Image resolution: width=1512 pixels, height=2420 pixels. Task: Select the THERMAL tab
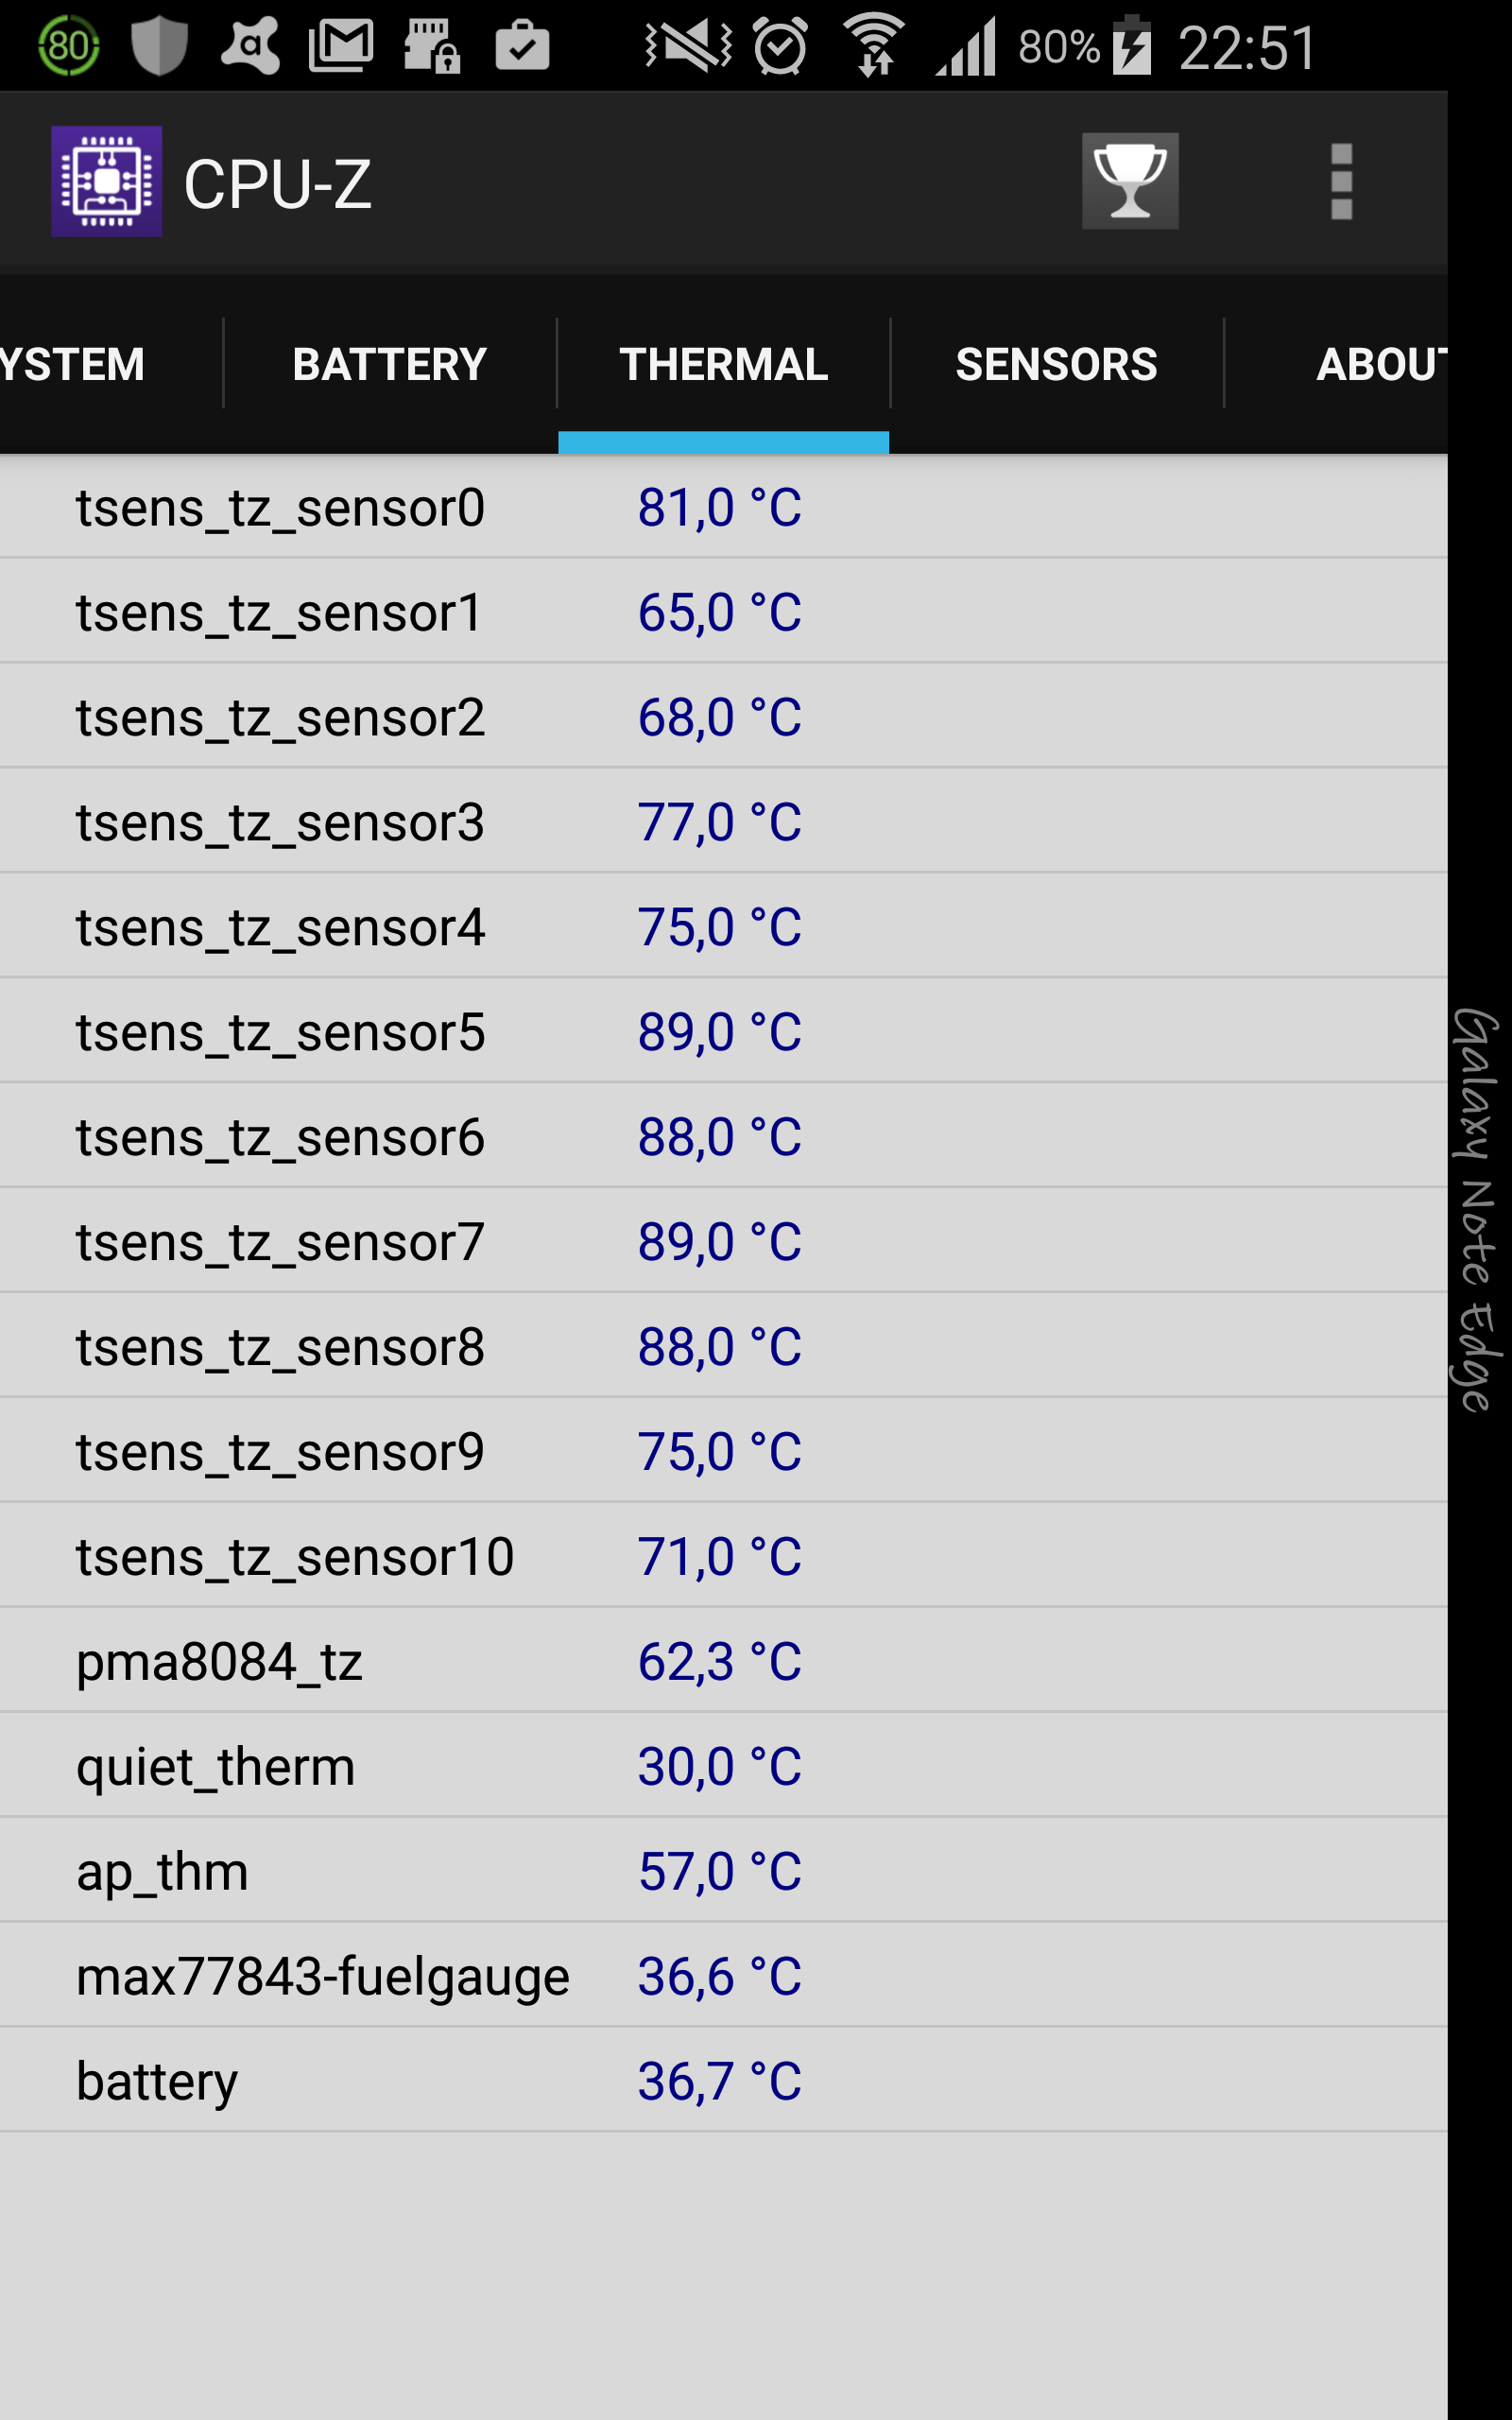click(723, 364)
